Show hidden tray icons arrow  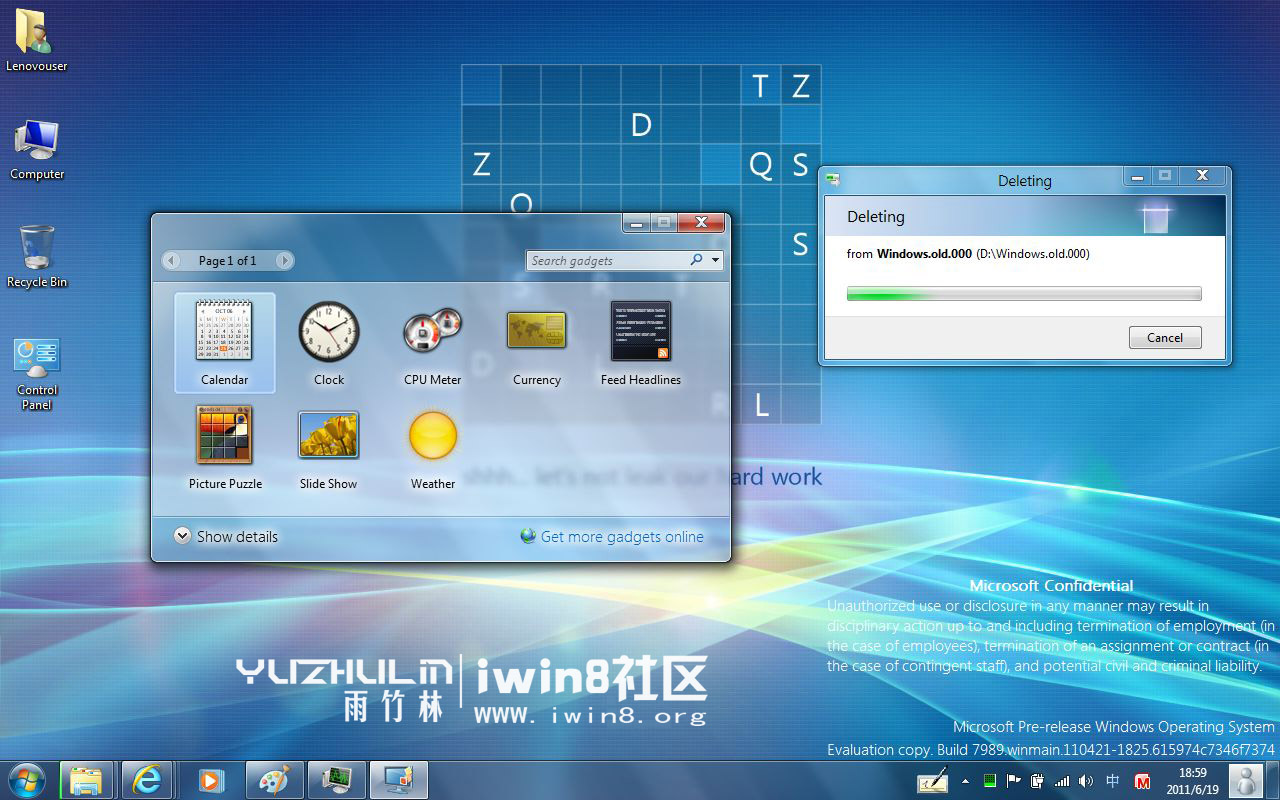tap(965, 781)
